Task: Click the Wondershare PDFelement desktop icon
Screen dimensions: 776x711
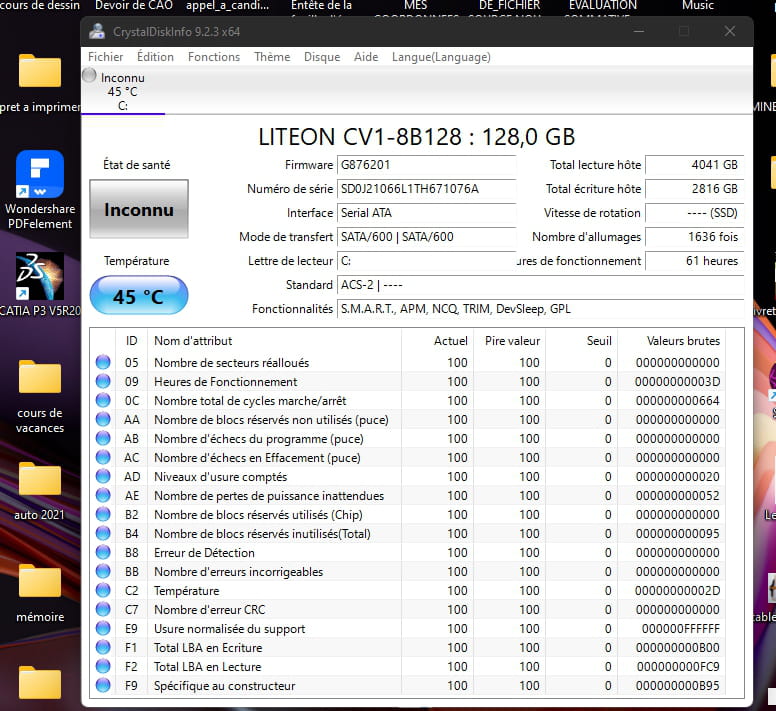Action: (40, 175)
